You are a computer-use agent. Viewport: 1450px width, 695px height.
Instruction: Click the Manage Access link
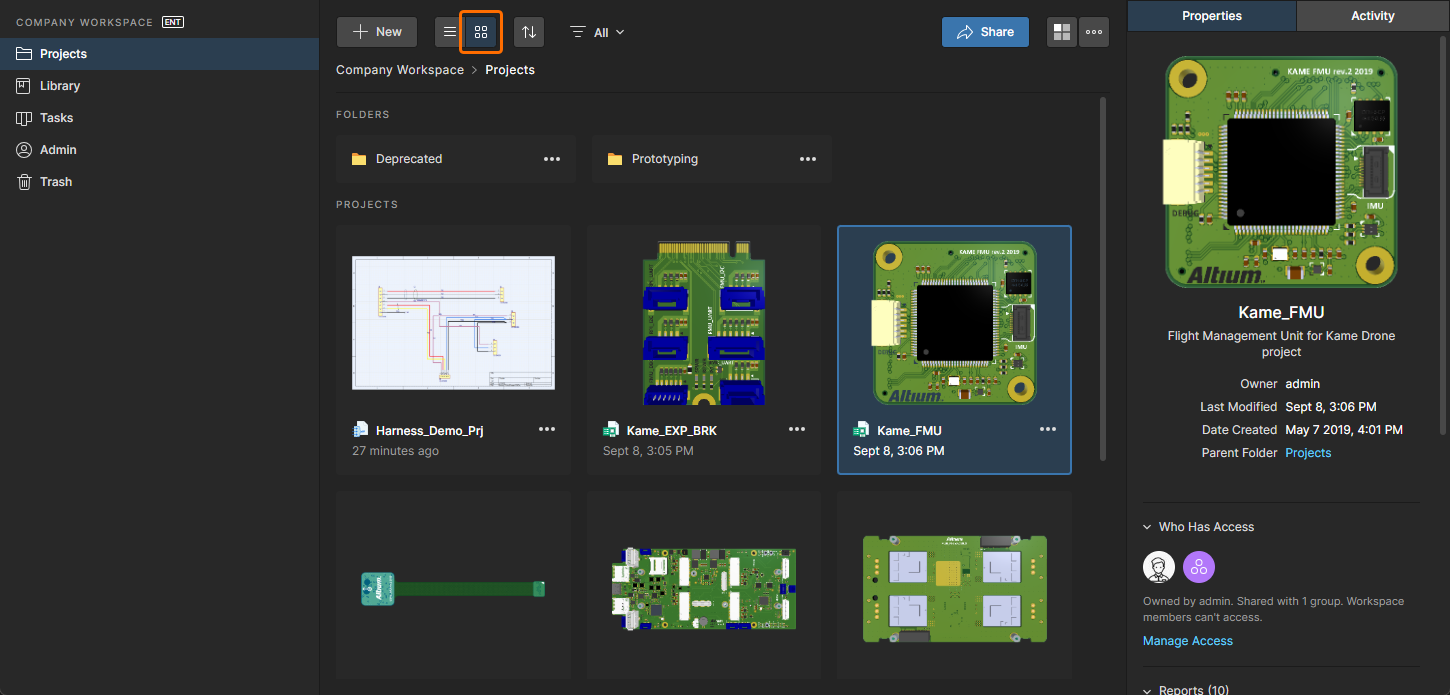[x=1187, y=641]
